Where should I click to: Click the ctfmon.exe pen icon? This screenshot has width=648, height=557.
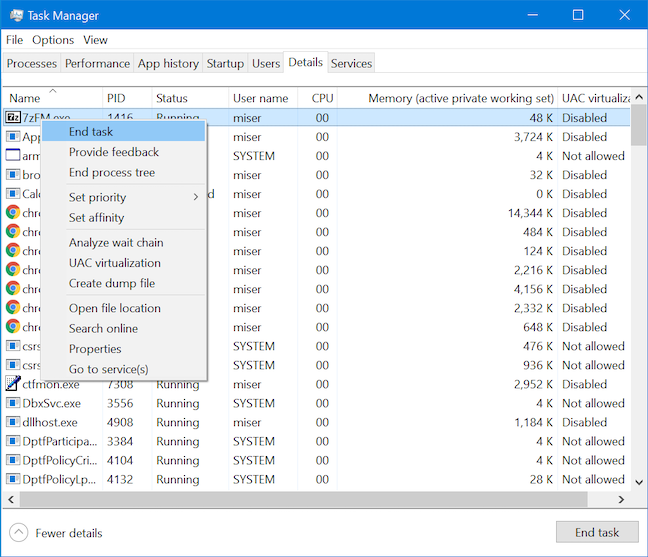click(13, 383)
